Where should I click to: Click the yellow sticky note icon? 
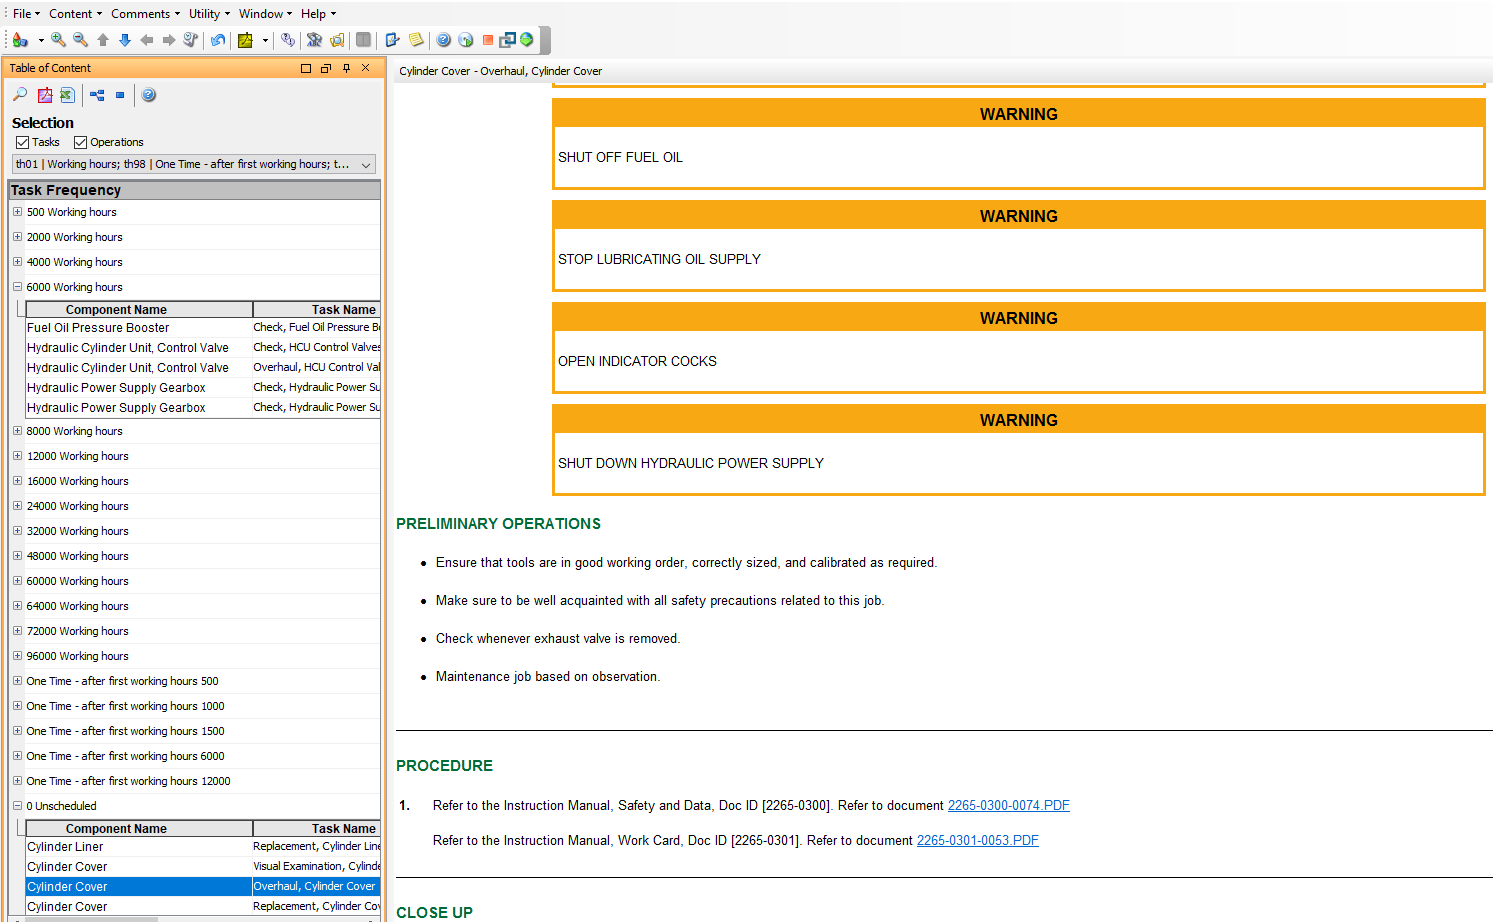(416, 40)
